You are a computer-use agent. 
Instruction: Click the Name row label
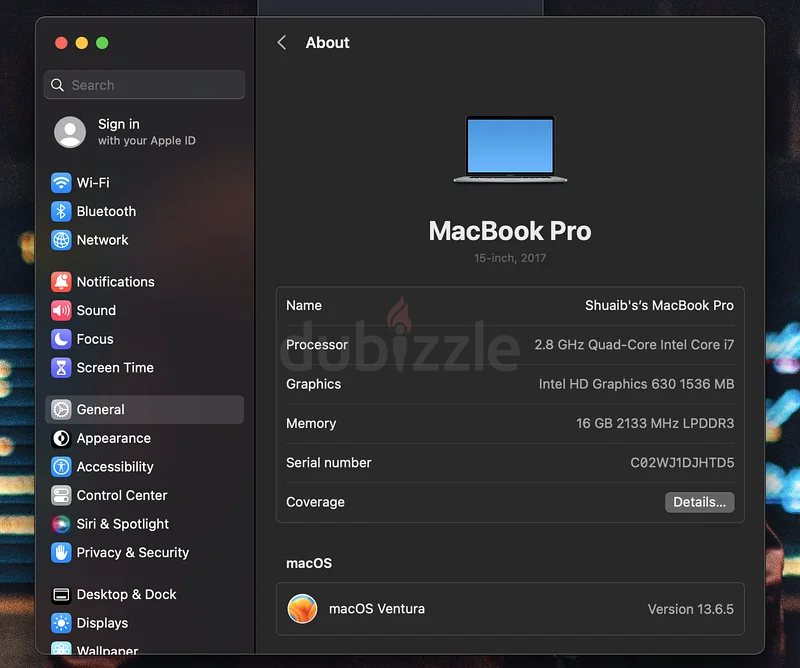[304, 305]
